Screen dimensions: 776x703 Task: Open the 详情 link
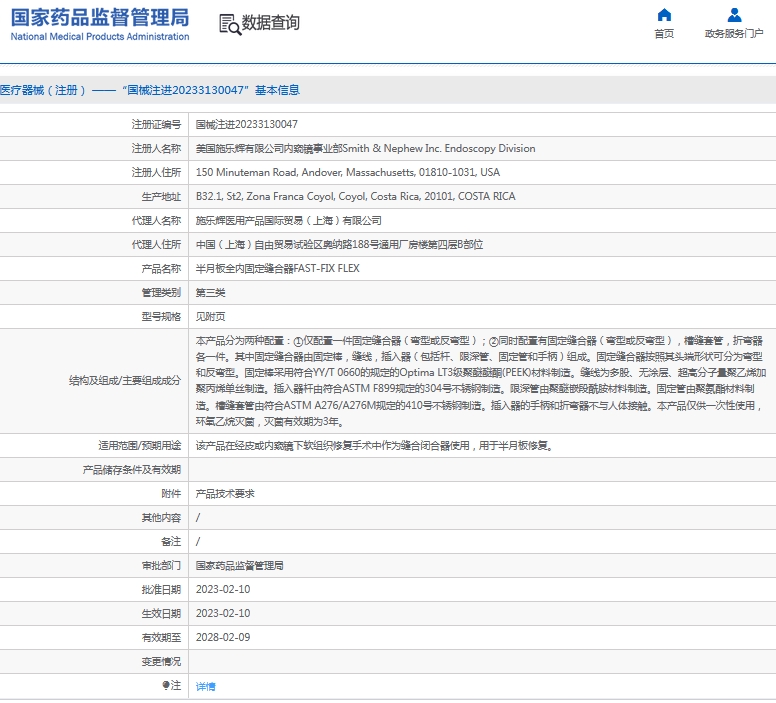(205, 686)
